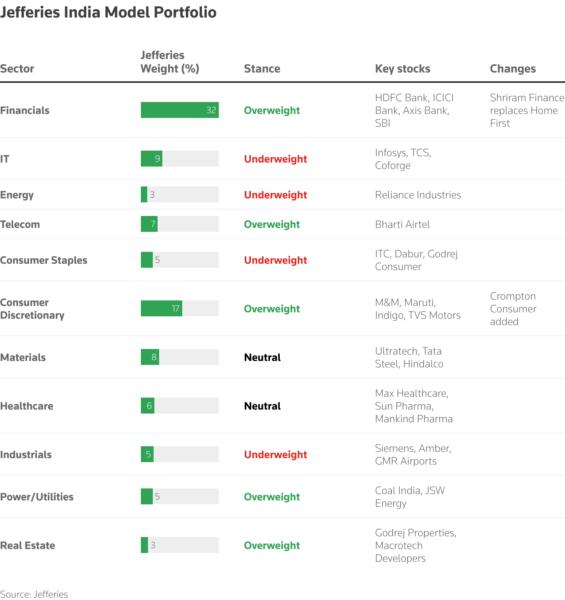Select the Telecom sector label
The height and width of the screenshot is (600, 565).
pos(20,224)
